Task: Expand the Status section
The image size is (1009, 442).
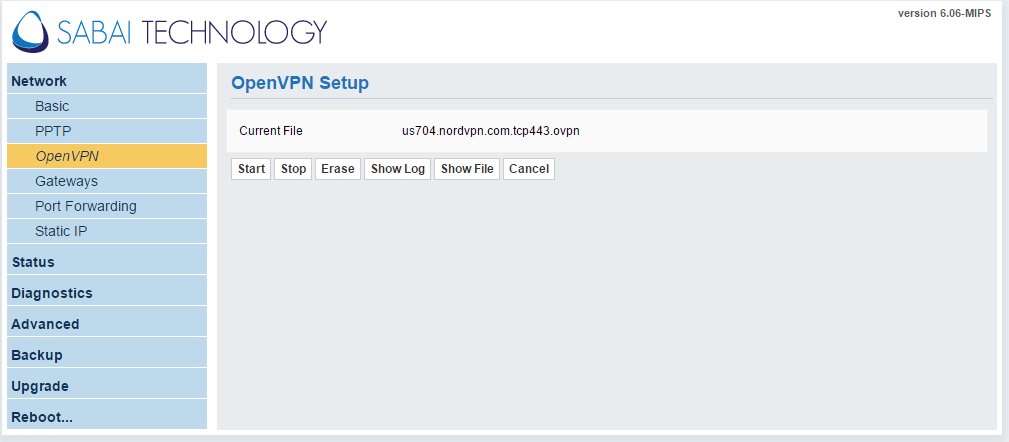Action: pos(33,262)
